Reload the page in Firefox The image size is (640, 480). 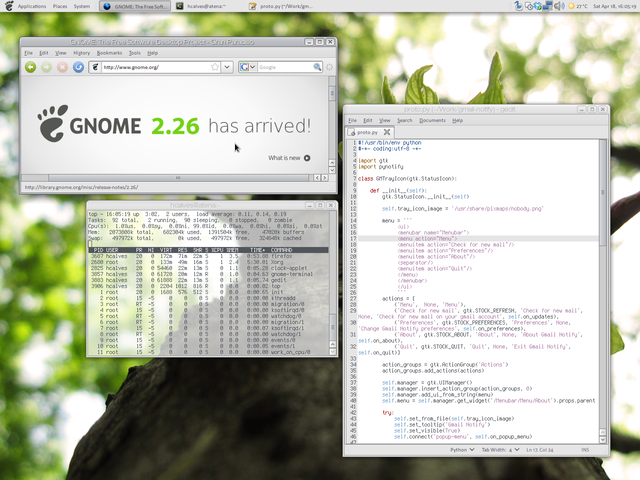(x=78, y=67)
